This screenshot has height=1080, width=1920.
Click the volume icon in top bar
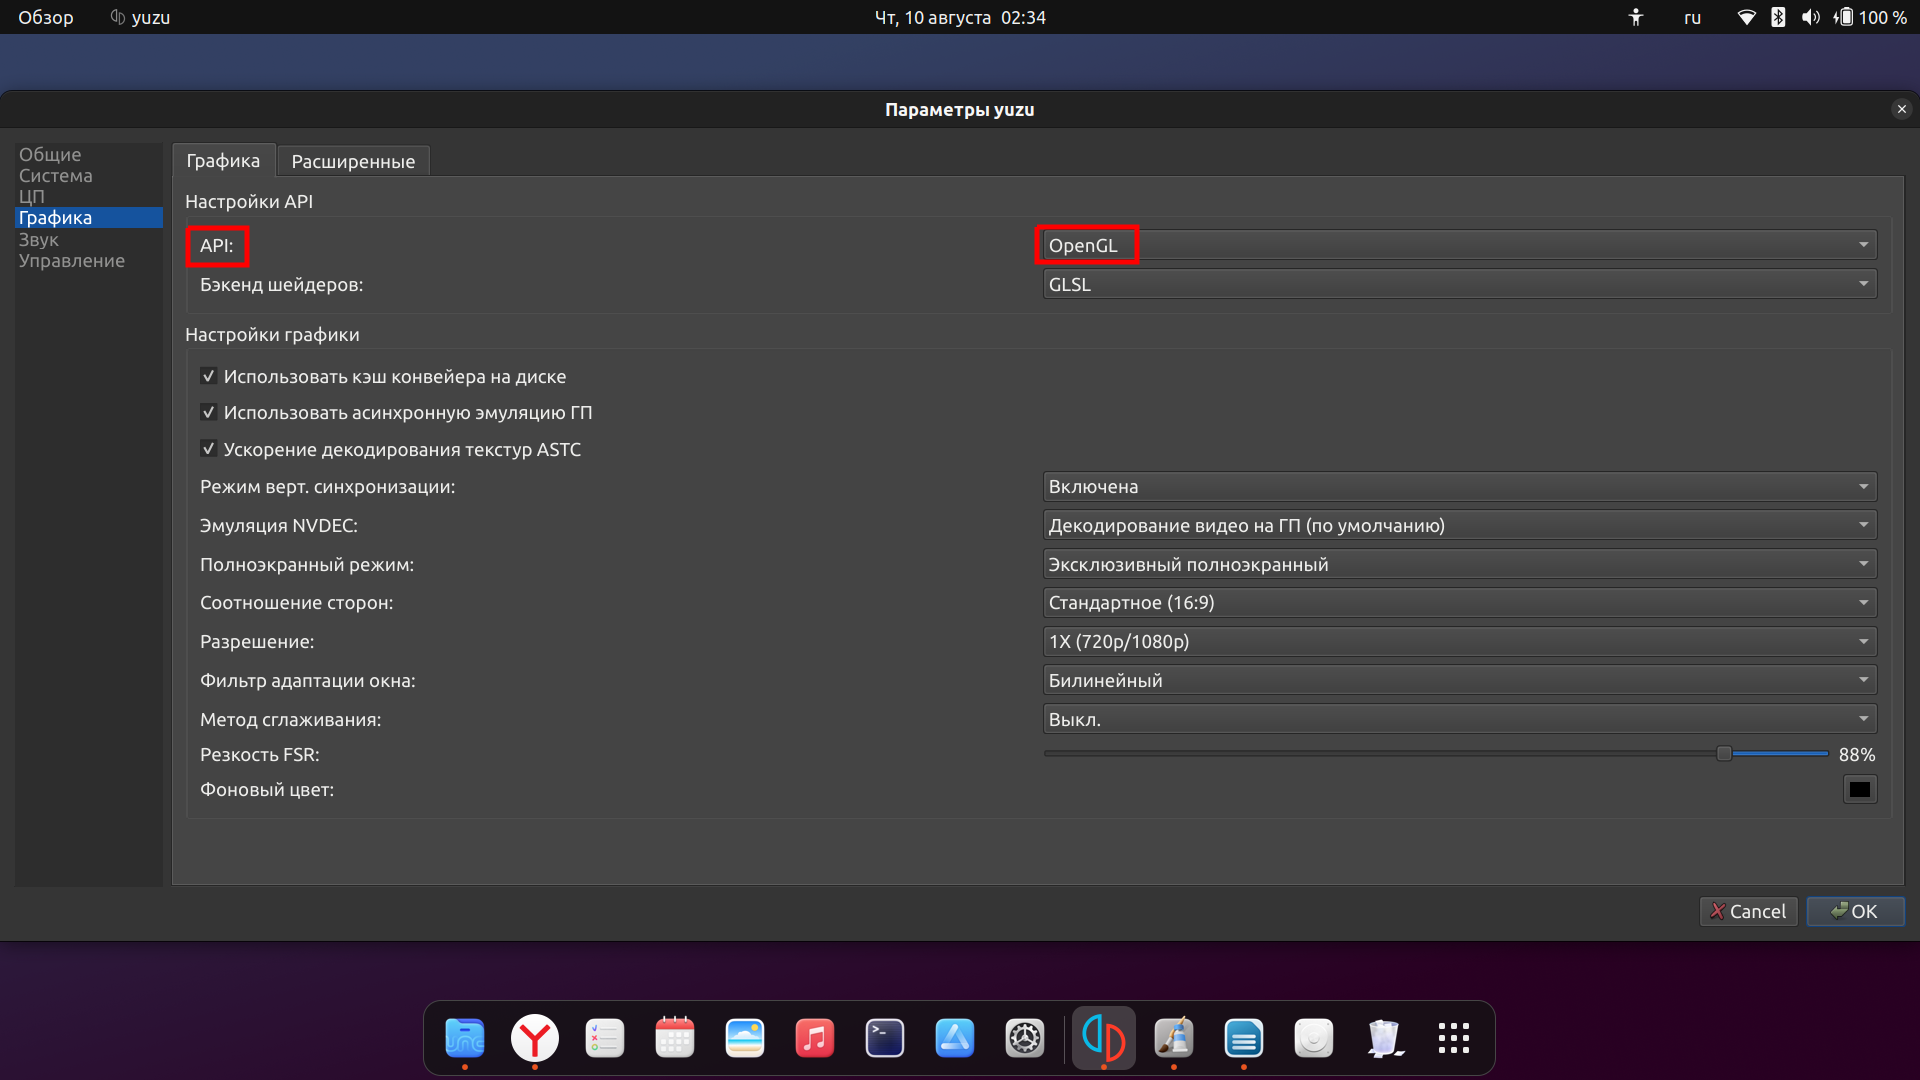1810,17
